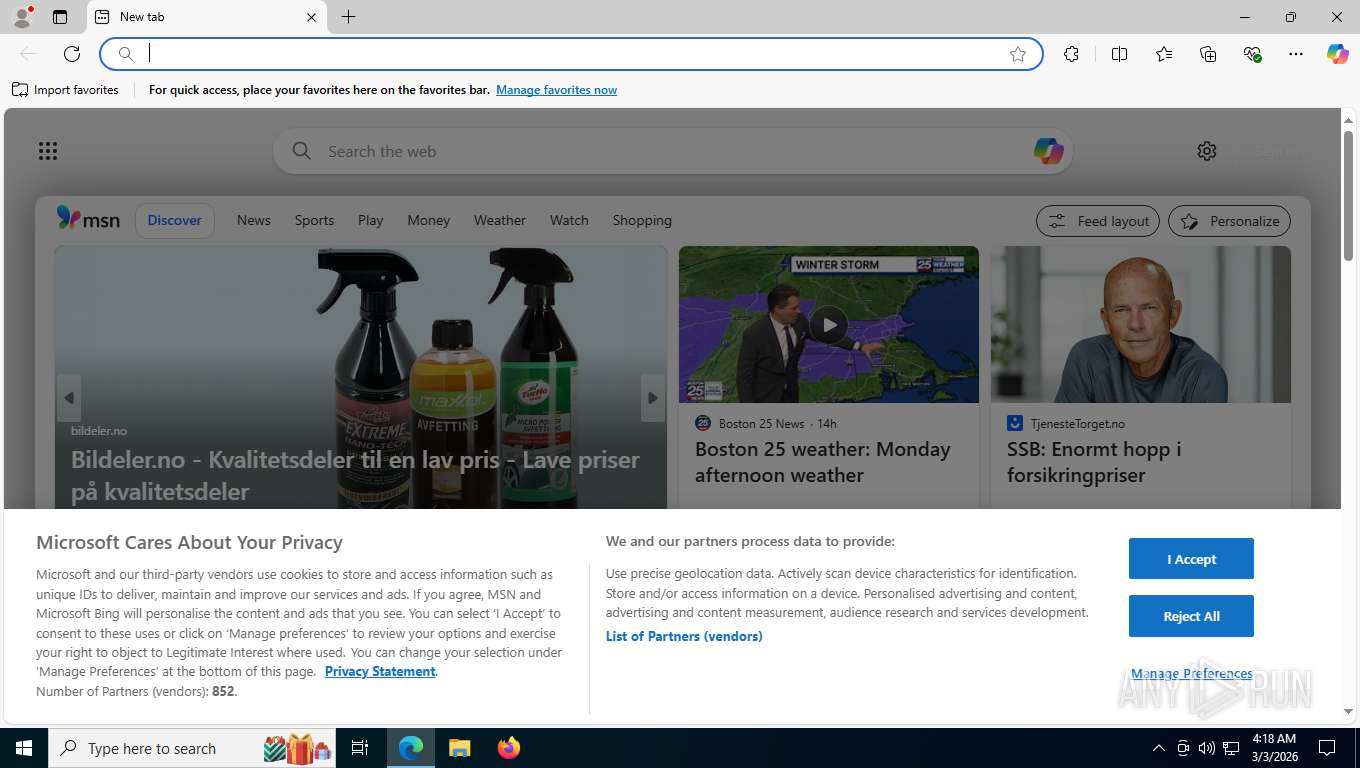
Task: Show hidden tray icons chevron
Action: click(1158, 748)
